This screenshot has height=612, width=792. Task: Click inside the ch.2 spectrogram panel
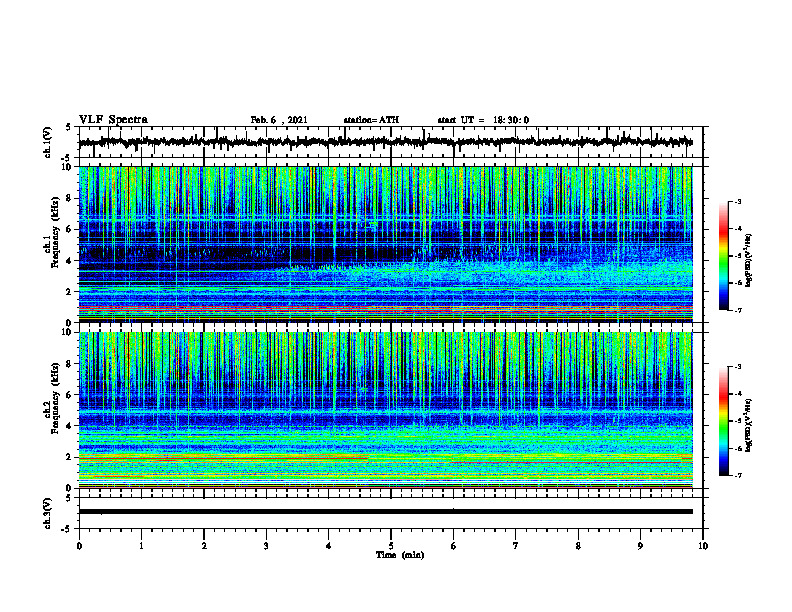(x=385, y=410)
